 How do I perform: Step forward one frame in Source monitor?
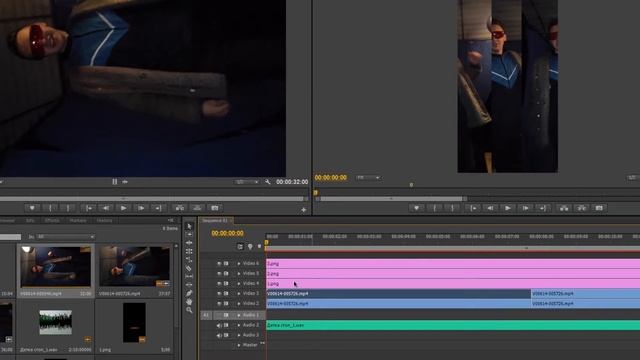coord(141,208)
